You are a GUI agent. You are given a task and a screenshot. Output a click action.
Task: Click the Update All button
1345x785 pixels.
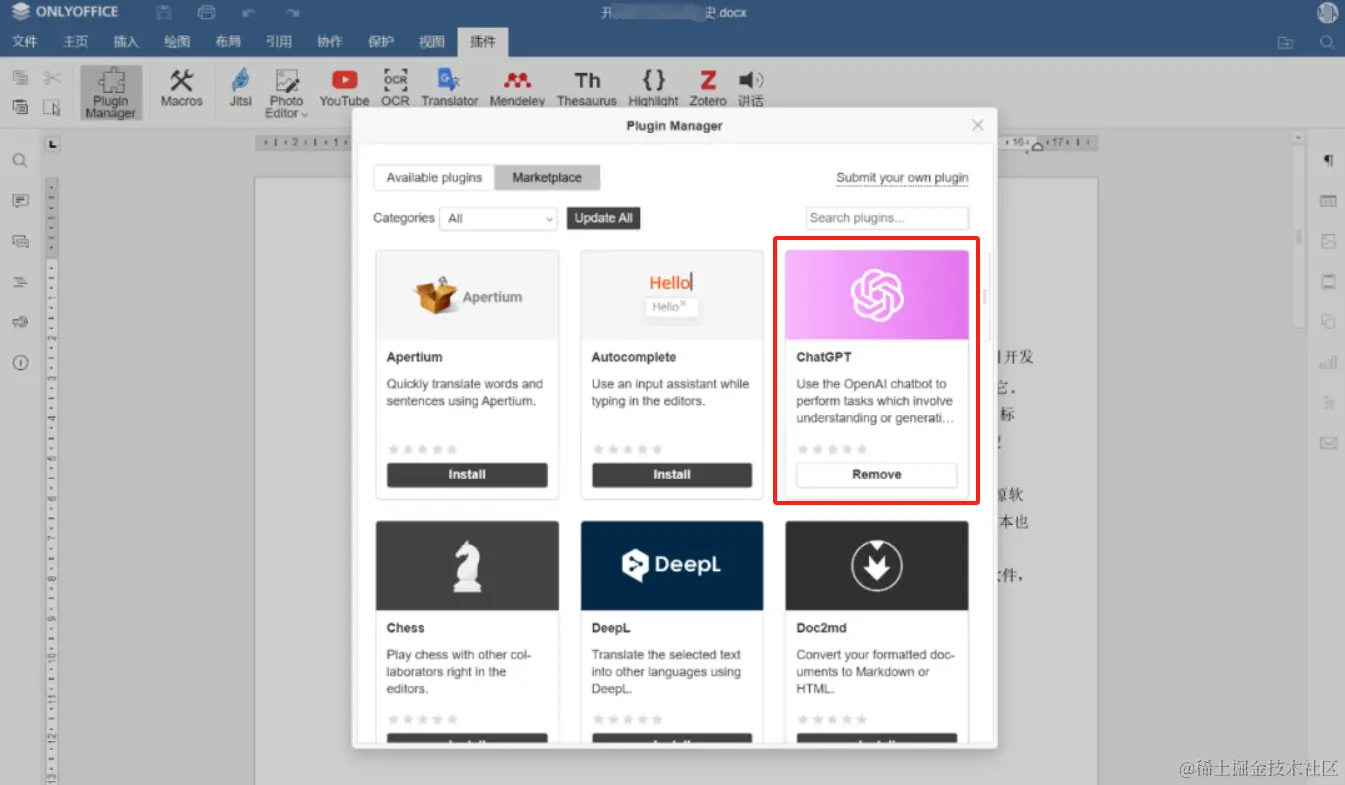(x=603, y=218)
